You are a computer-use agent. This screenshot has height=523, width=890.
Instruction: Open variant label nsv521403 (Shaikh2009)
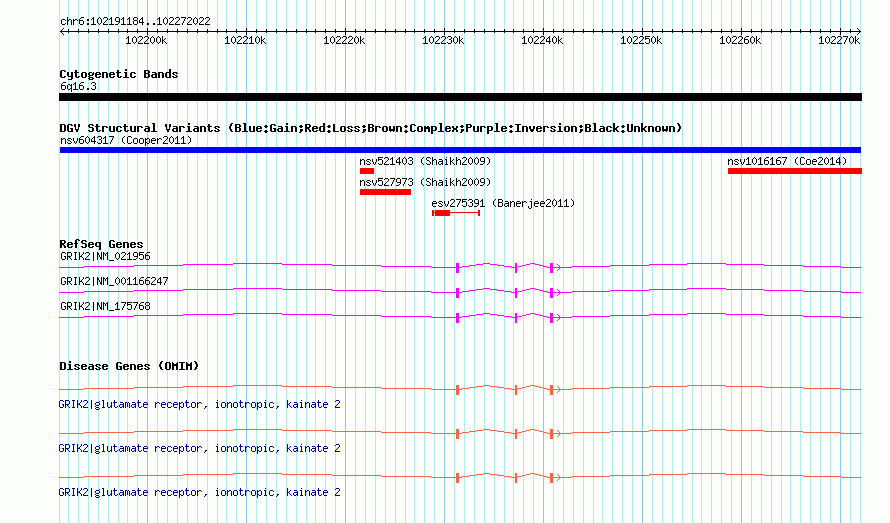425,161
